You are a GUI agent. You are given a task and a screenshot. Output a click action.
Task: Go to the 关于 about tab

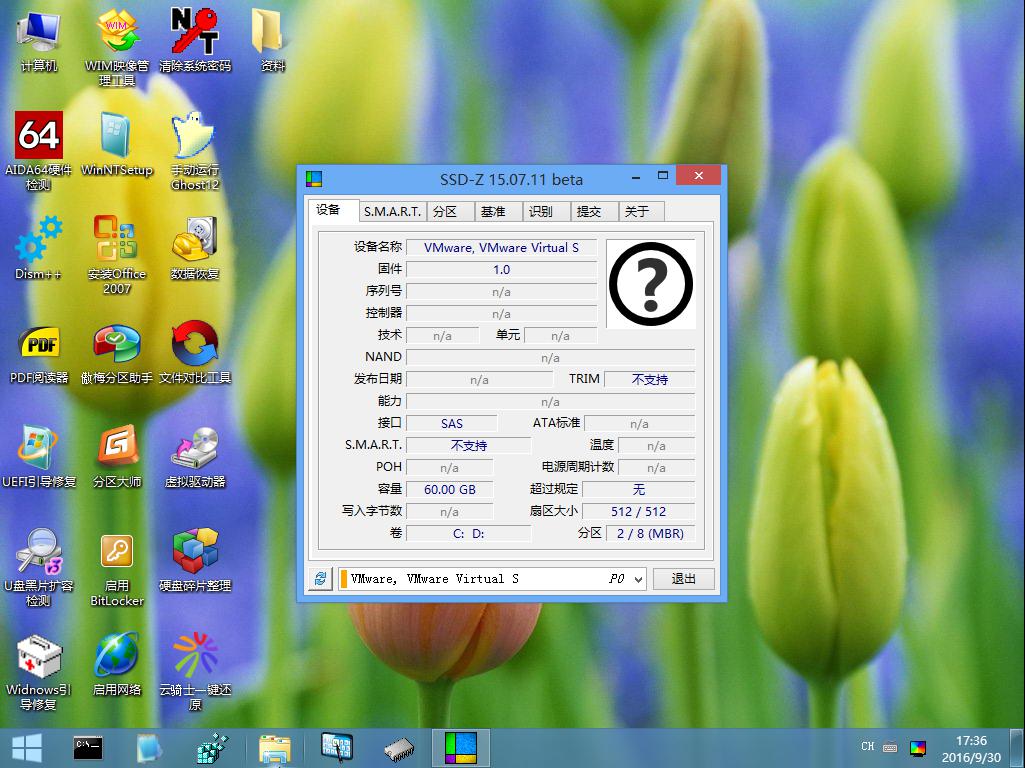637,211
